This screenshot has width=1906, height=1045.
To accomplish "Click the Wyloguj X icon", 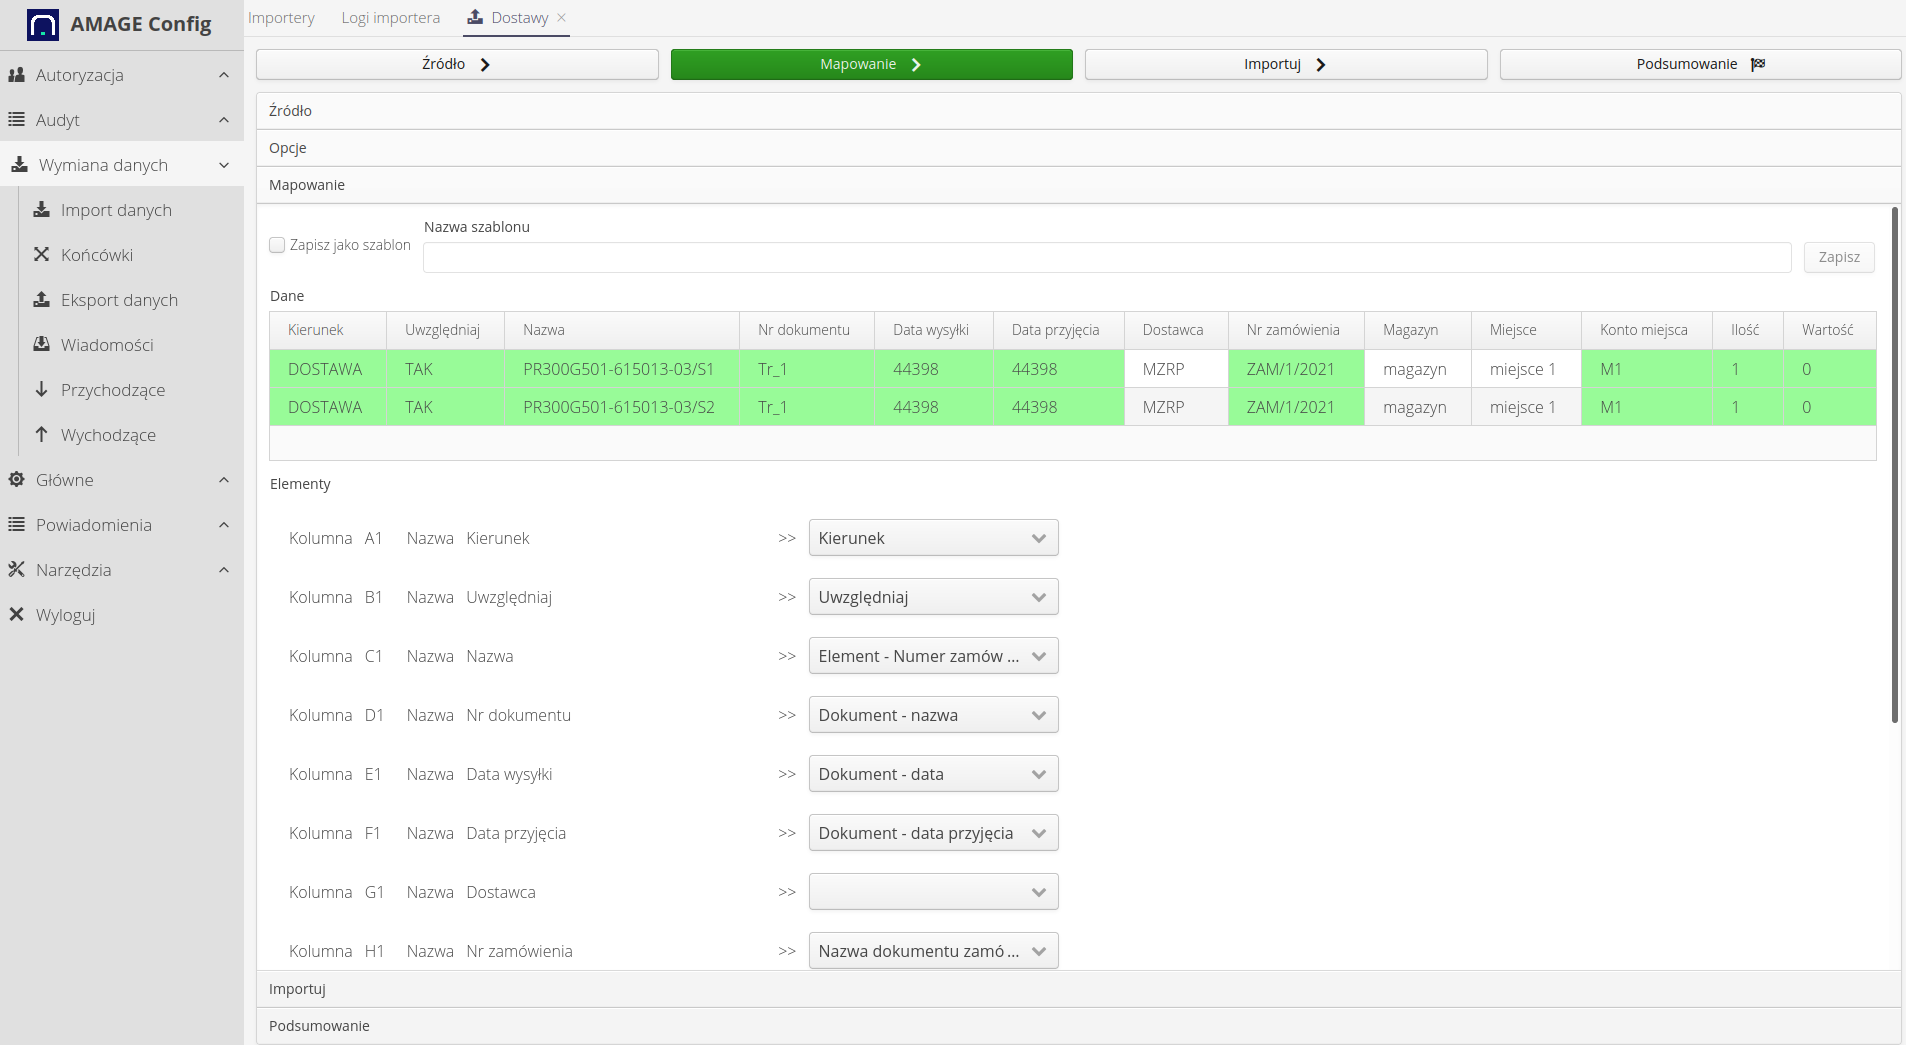I will 17,615.
